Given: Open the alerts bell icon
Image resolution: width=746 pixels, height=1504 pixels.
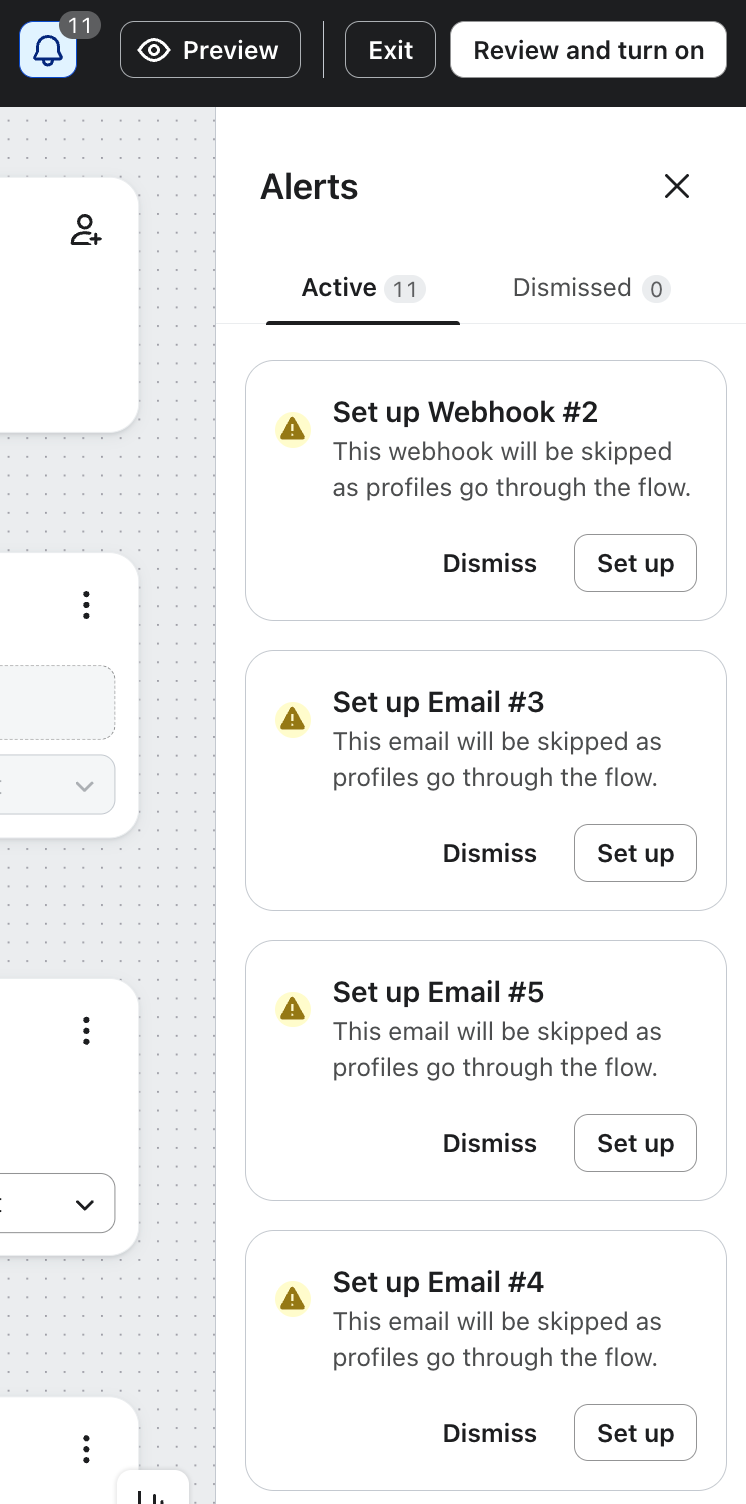Looking at the screenshot, I should pos(48,50).
